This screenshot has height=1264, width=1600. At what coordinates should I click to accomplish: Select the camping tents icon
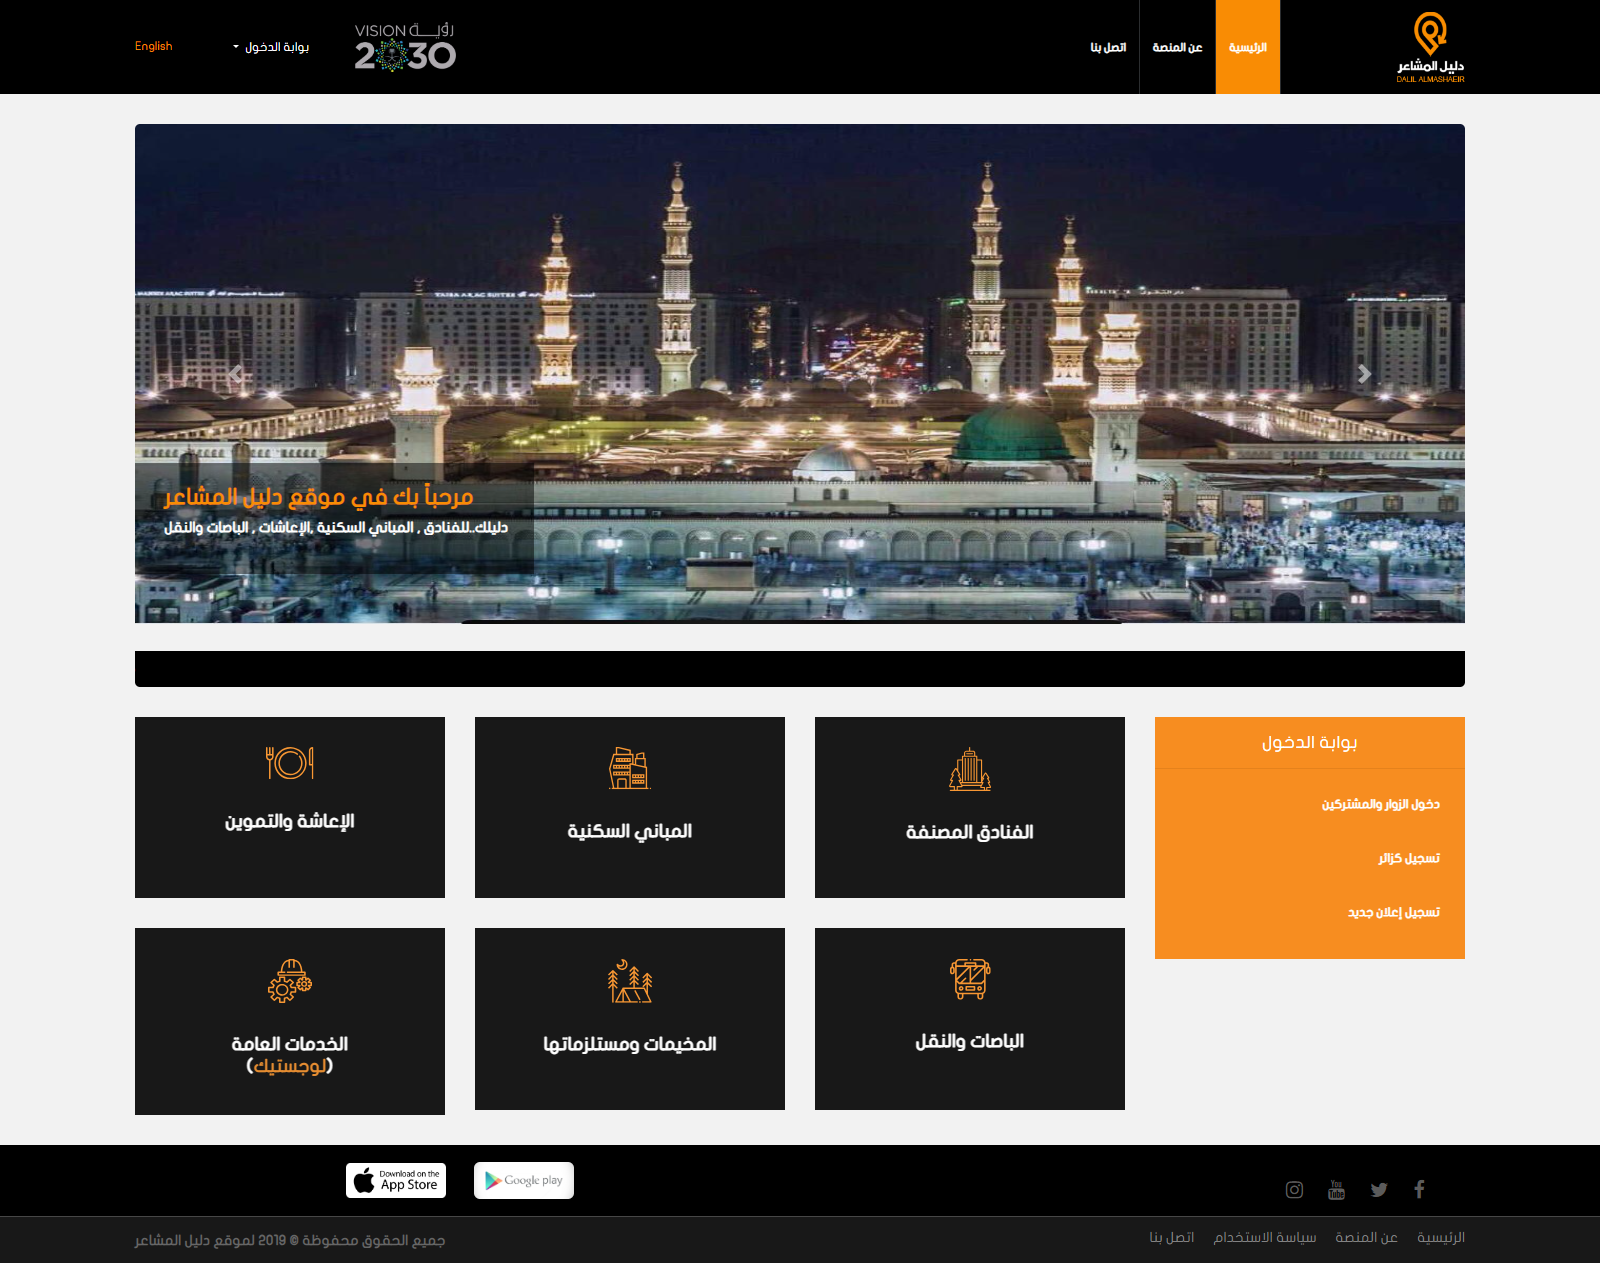(630, 981)
